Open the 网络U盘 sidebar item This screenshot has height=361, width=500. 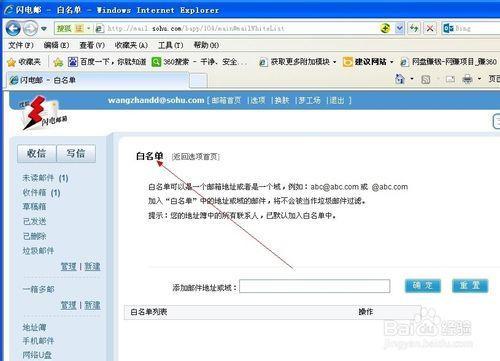point(37,355)
